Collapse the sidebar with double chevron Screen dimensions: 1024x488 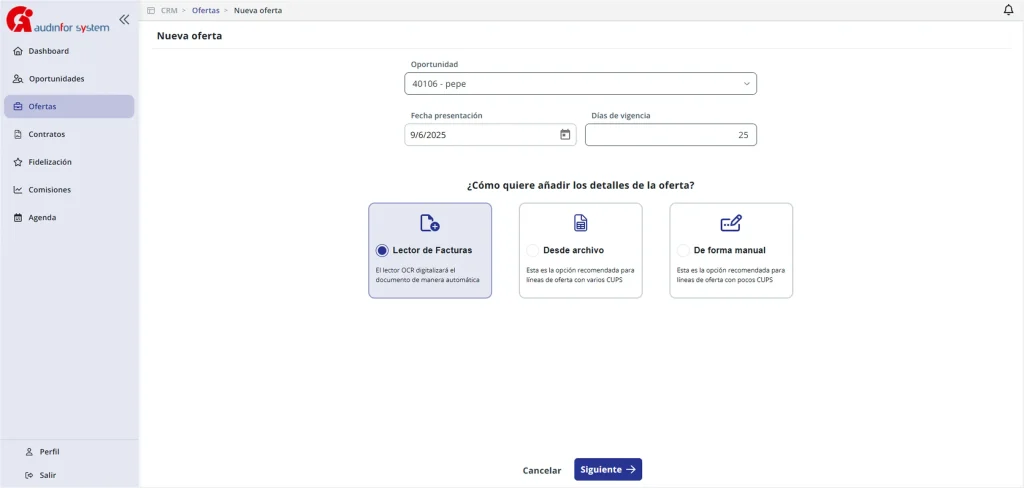(124, 19)
